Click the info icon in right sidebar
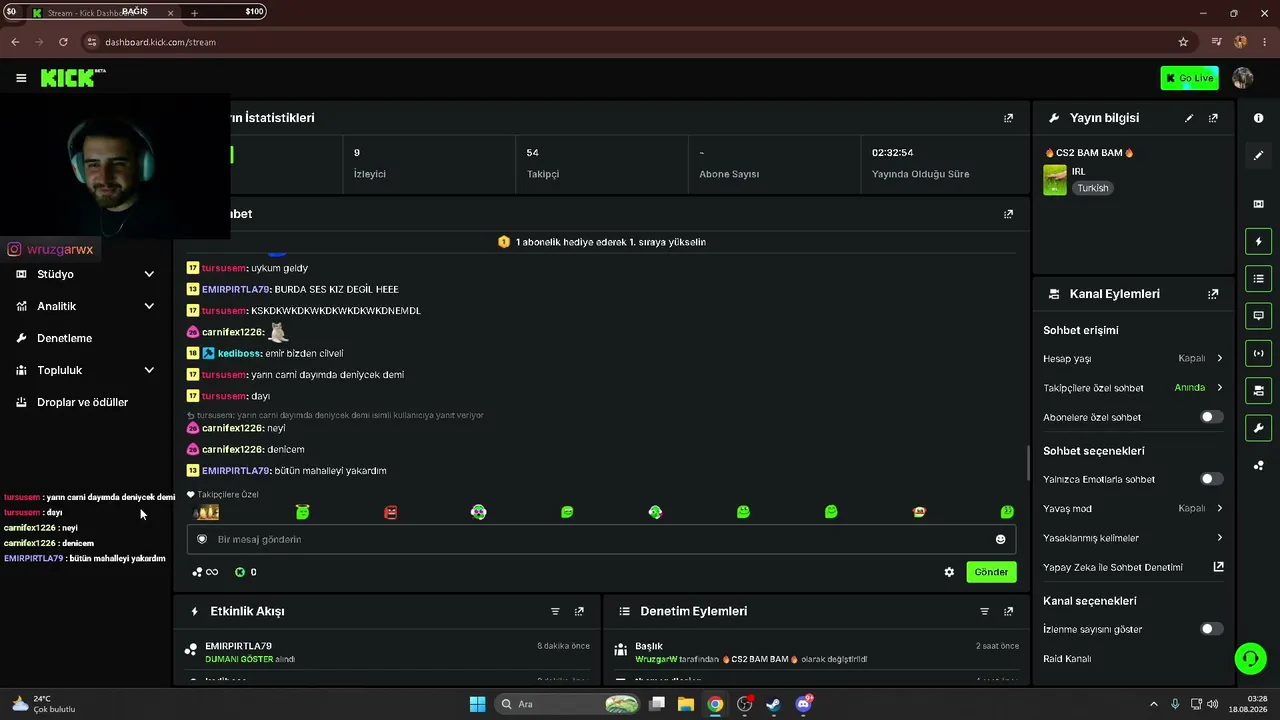 [1258, 118]
